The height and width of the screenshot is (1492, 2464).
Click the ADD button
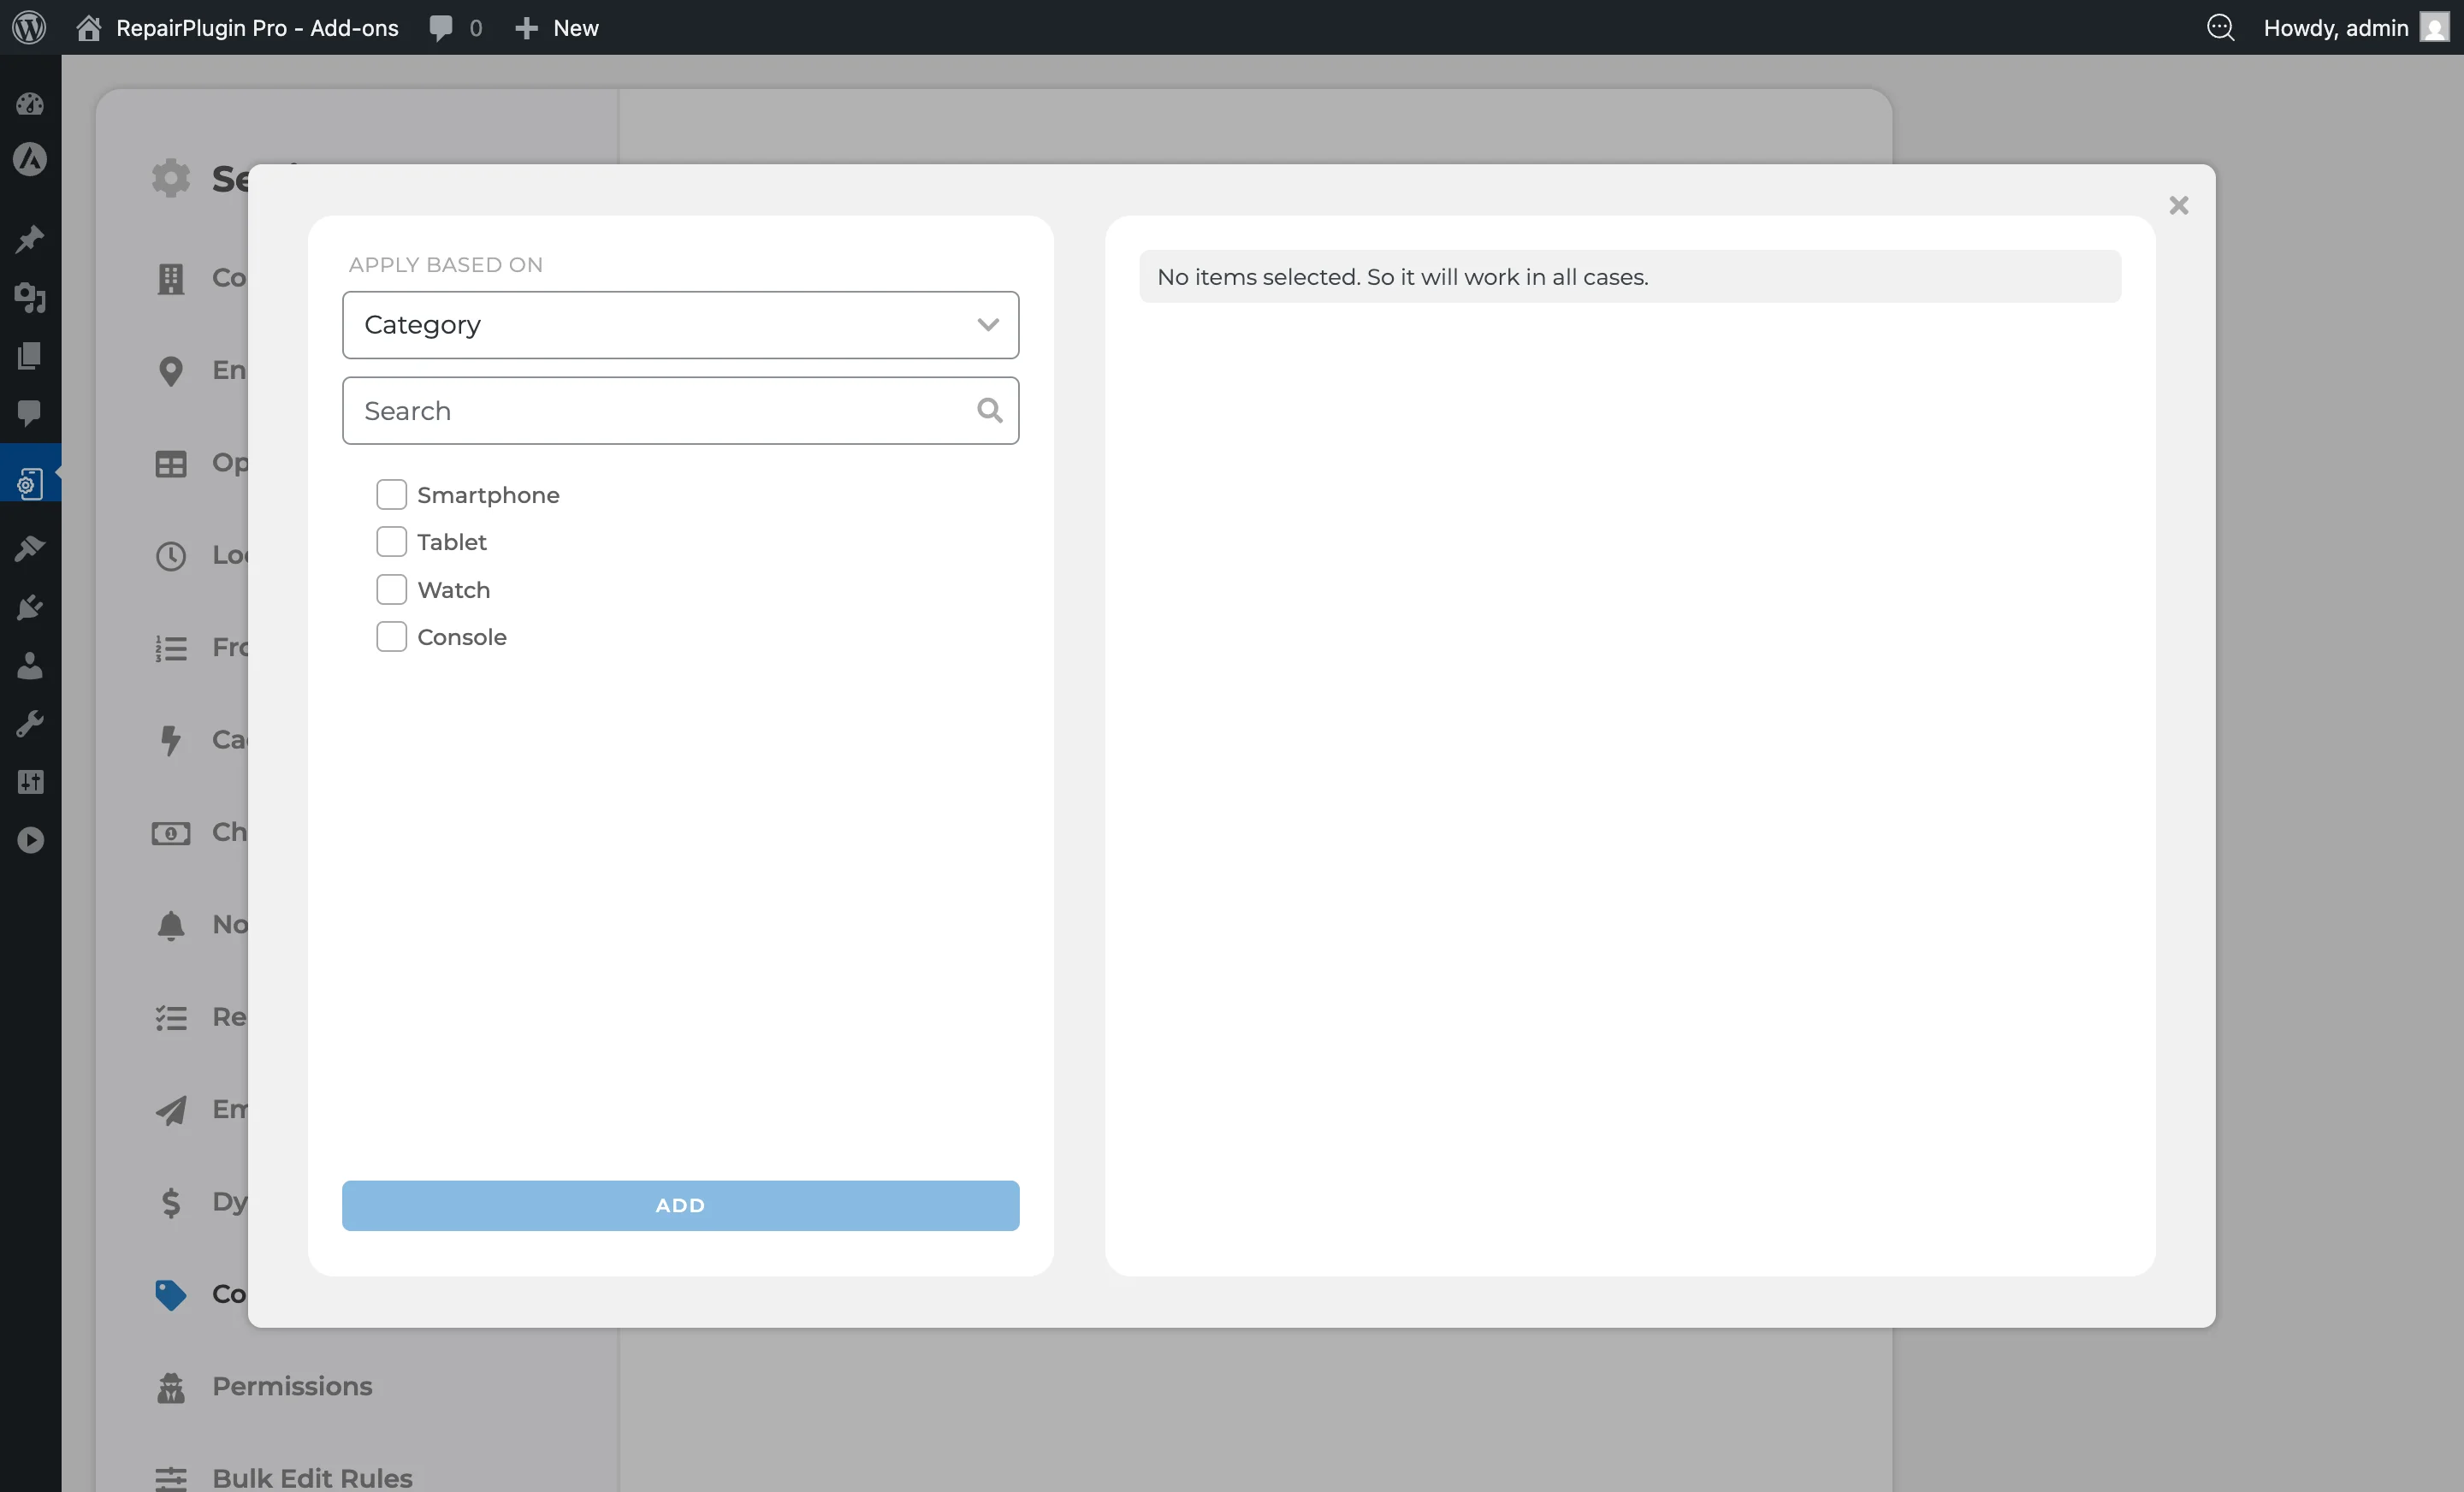click(x=680, y=1205)
